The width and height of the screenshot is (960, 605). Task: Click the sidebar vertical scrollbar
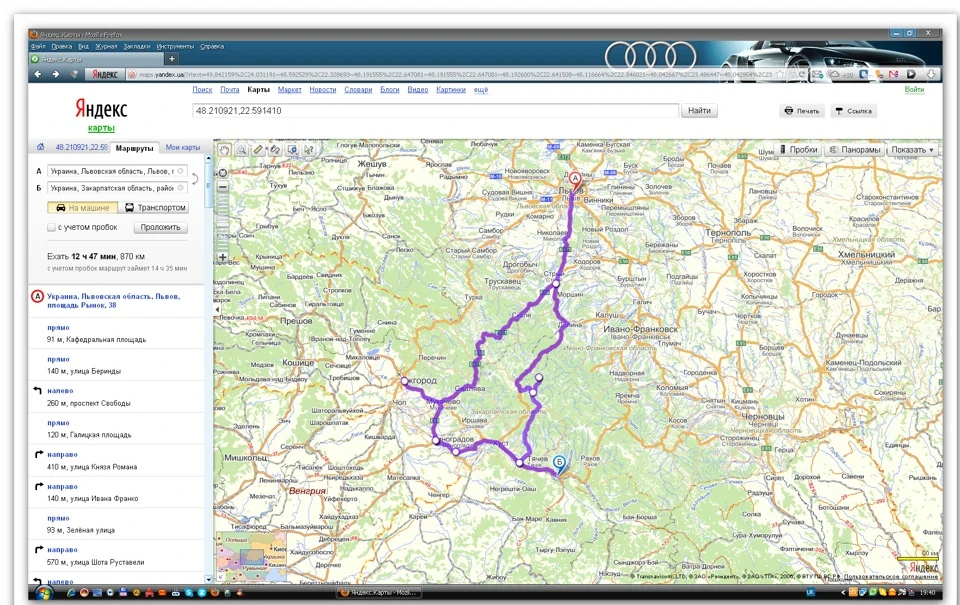[208, 367]
